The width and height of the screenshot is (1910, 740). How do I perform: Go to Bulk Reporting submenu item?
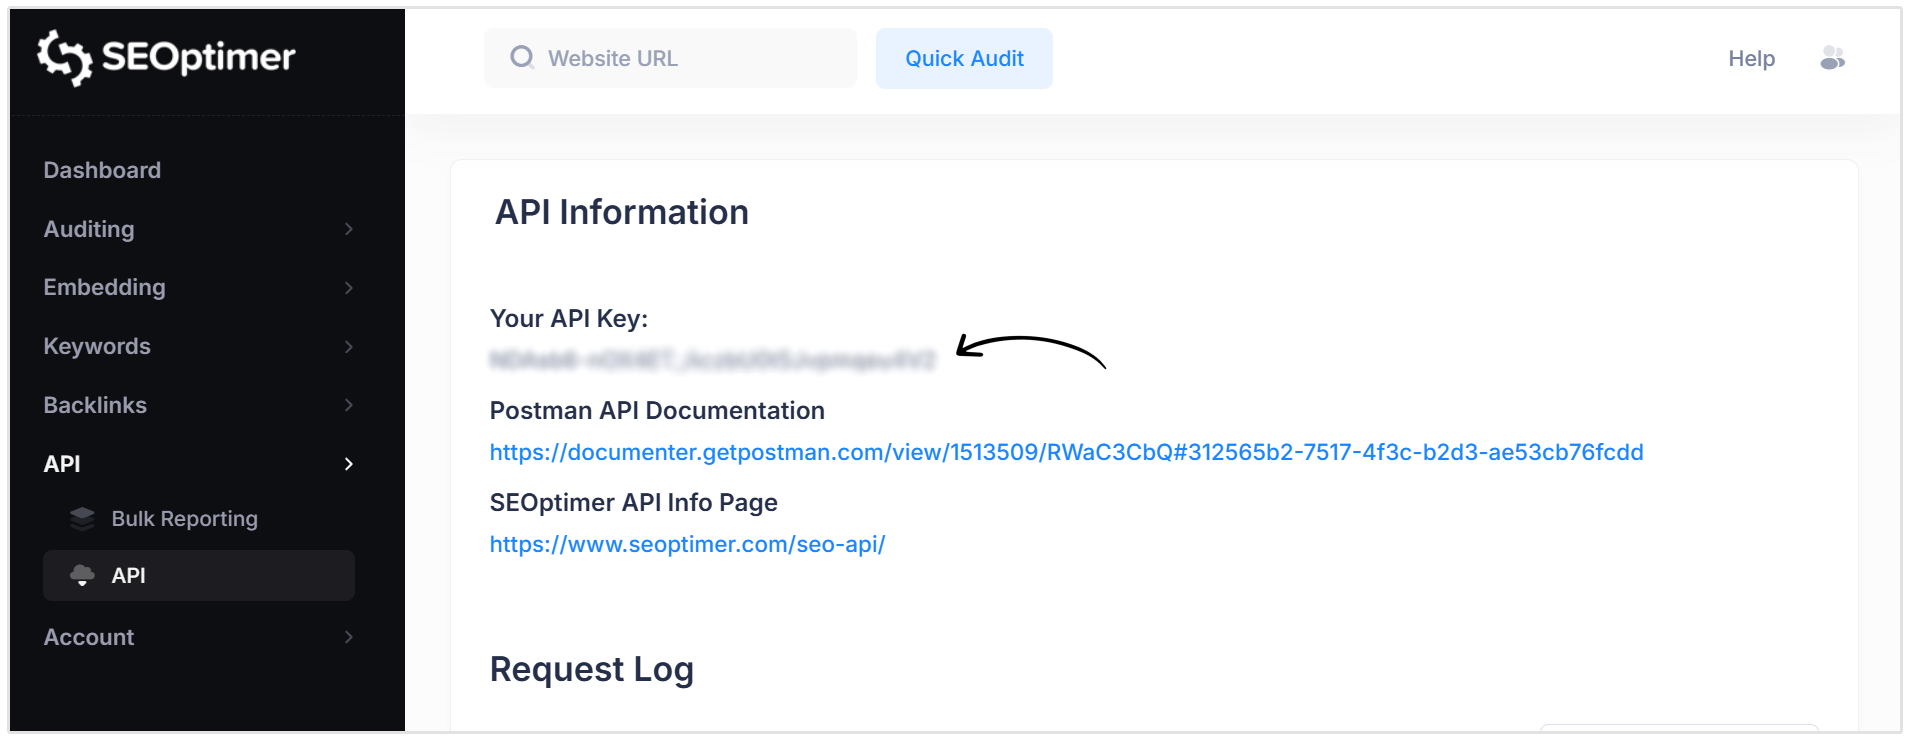pyautogui.click(x=185, y=518)
